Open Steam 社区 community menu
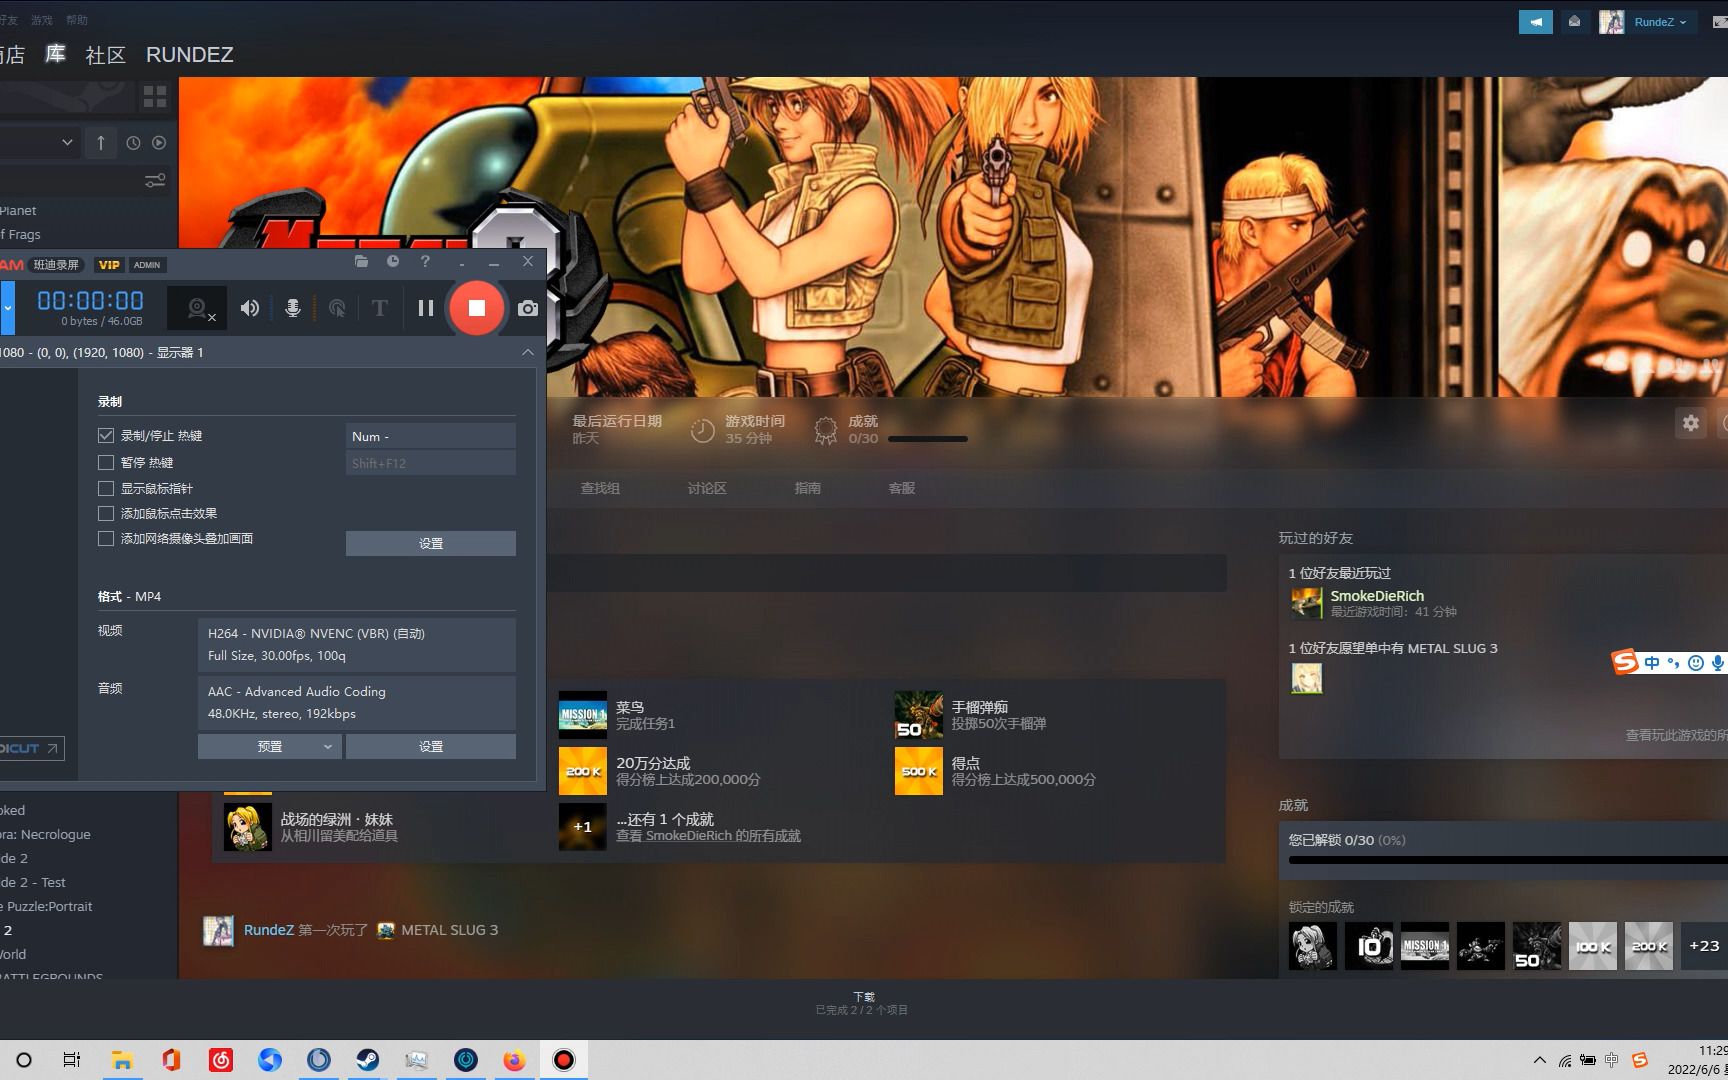 coord(106,55)
